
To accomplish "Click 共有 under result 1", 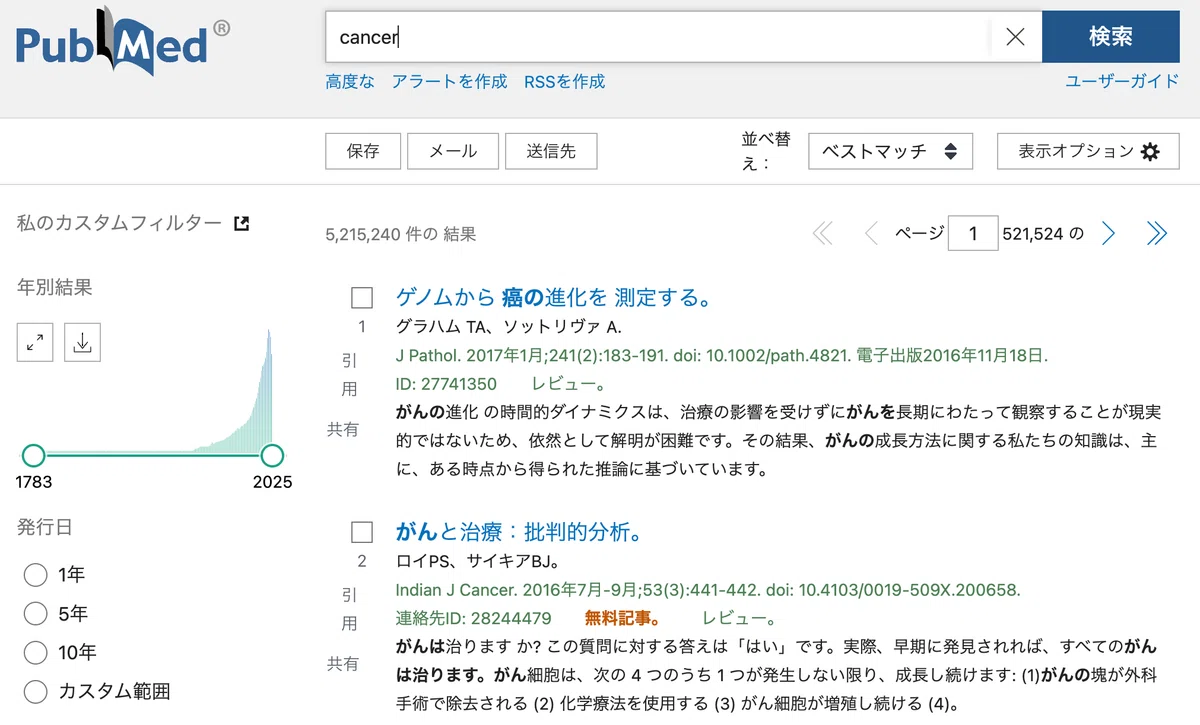I will pos(343,429).
